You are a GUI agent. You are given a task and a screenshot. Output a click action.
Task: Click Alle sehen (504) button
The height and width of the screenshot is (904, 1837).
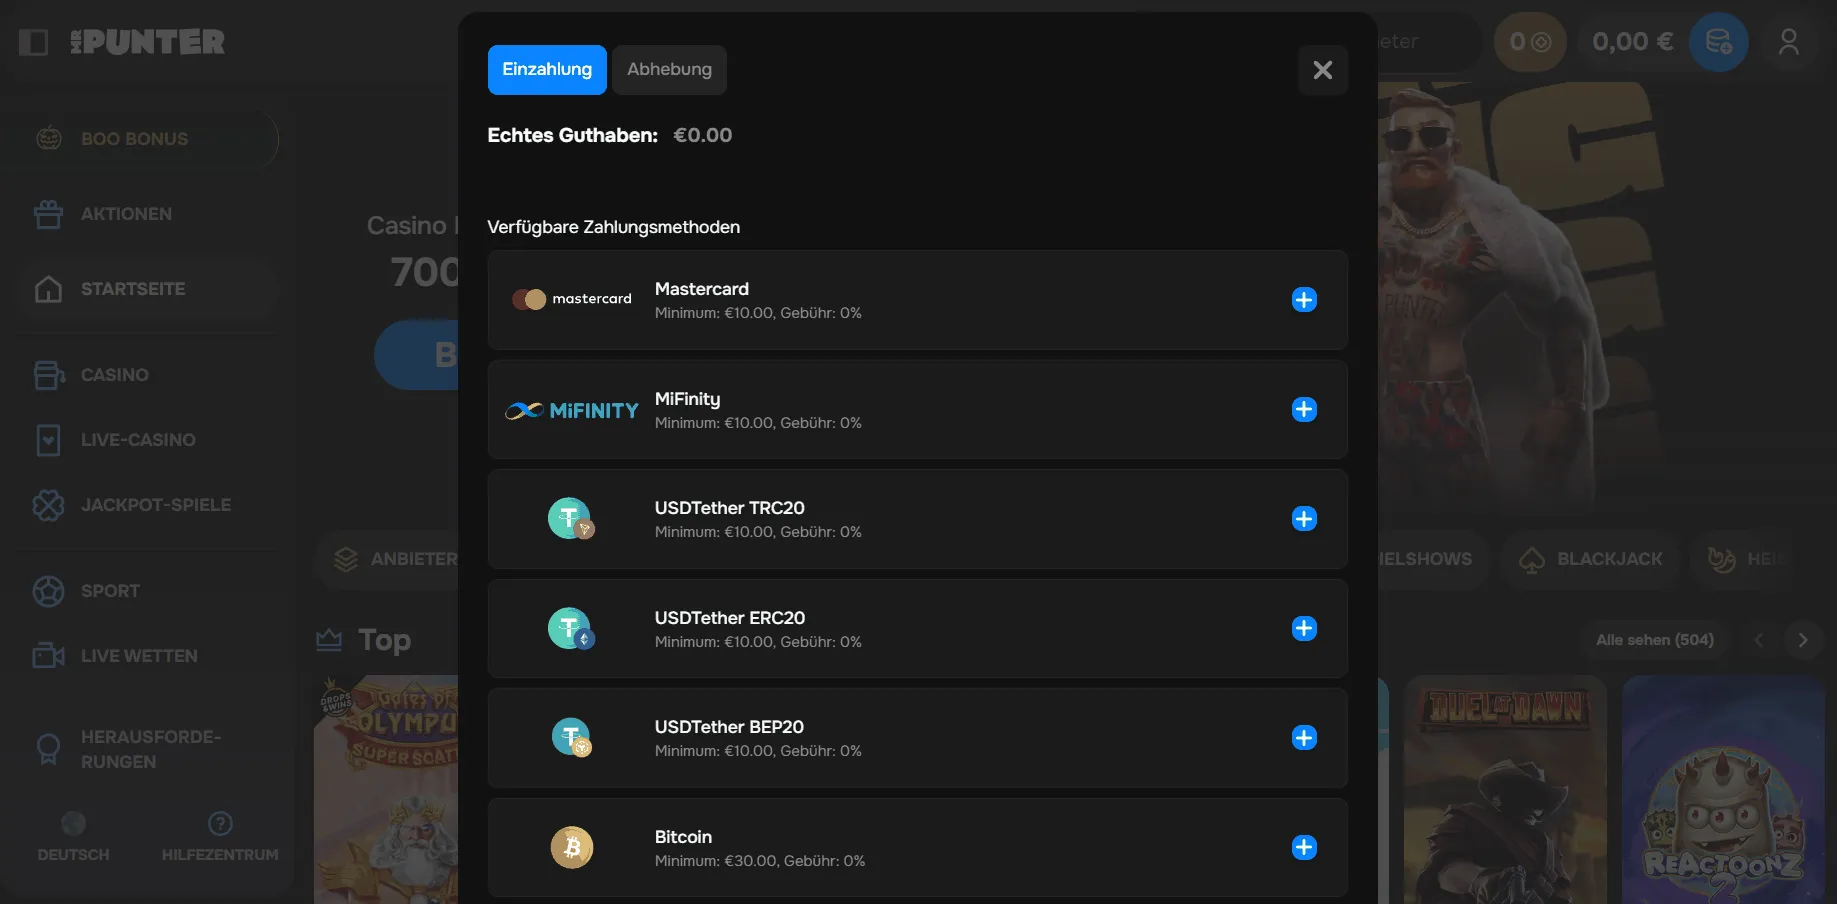[x=1654, y=640]
